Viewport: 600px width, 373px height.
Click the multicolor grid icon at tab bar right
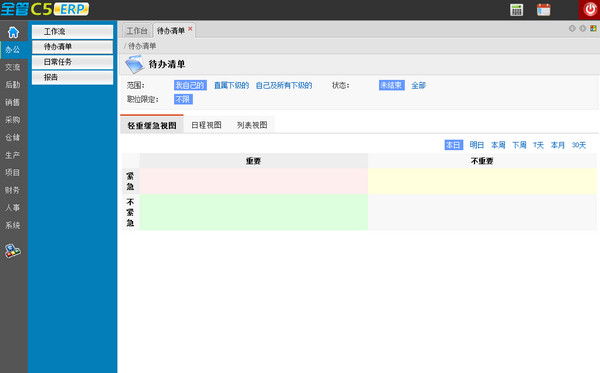point(593,28)
